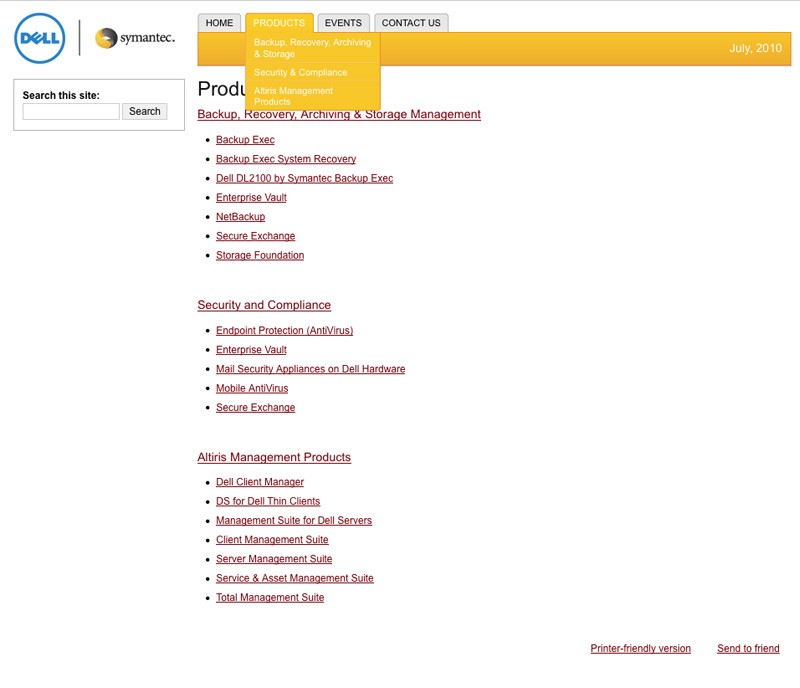Open the Altiris Management Products heading link
This screenshot has height=688, width=800.
tap(274, 457)
